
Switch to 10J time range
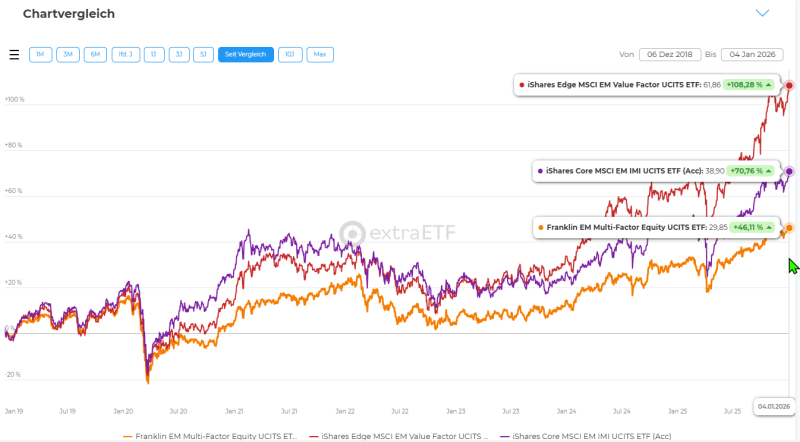[x=289, y=54]
